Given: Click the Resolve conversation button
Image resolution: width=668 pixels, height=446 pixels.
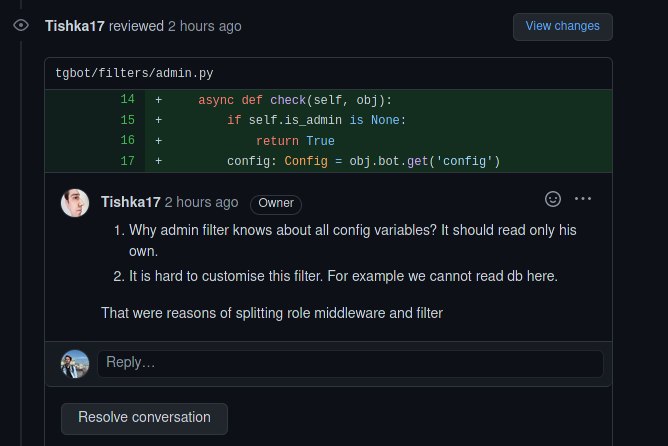Looking at the screenshot, I should 144,418.
